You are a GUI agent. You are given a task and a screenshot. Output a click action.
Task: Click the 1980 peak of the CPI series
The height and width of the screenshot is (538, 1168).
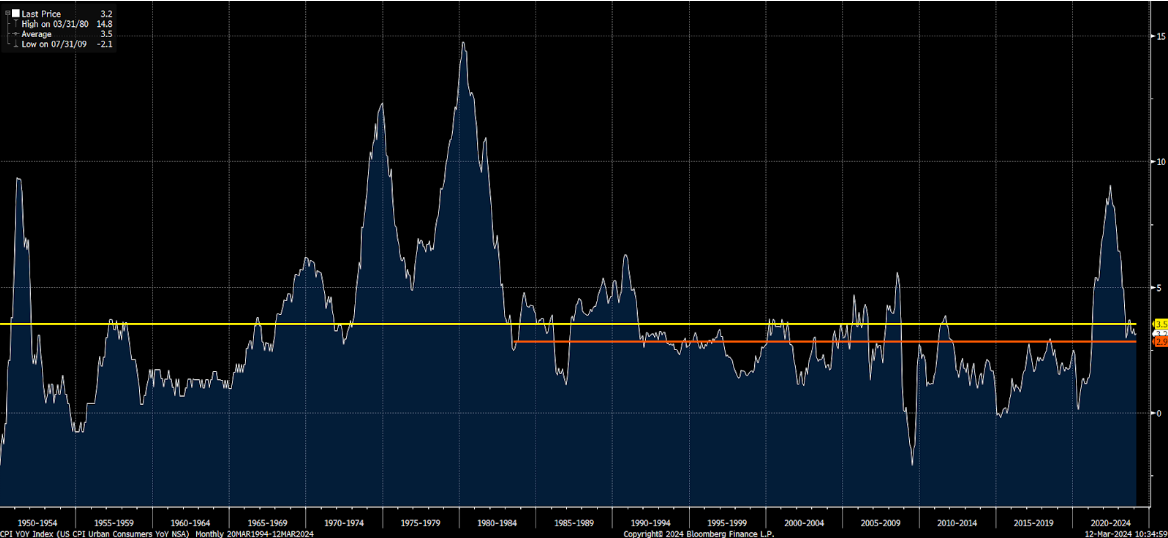[463, 42]
